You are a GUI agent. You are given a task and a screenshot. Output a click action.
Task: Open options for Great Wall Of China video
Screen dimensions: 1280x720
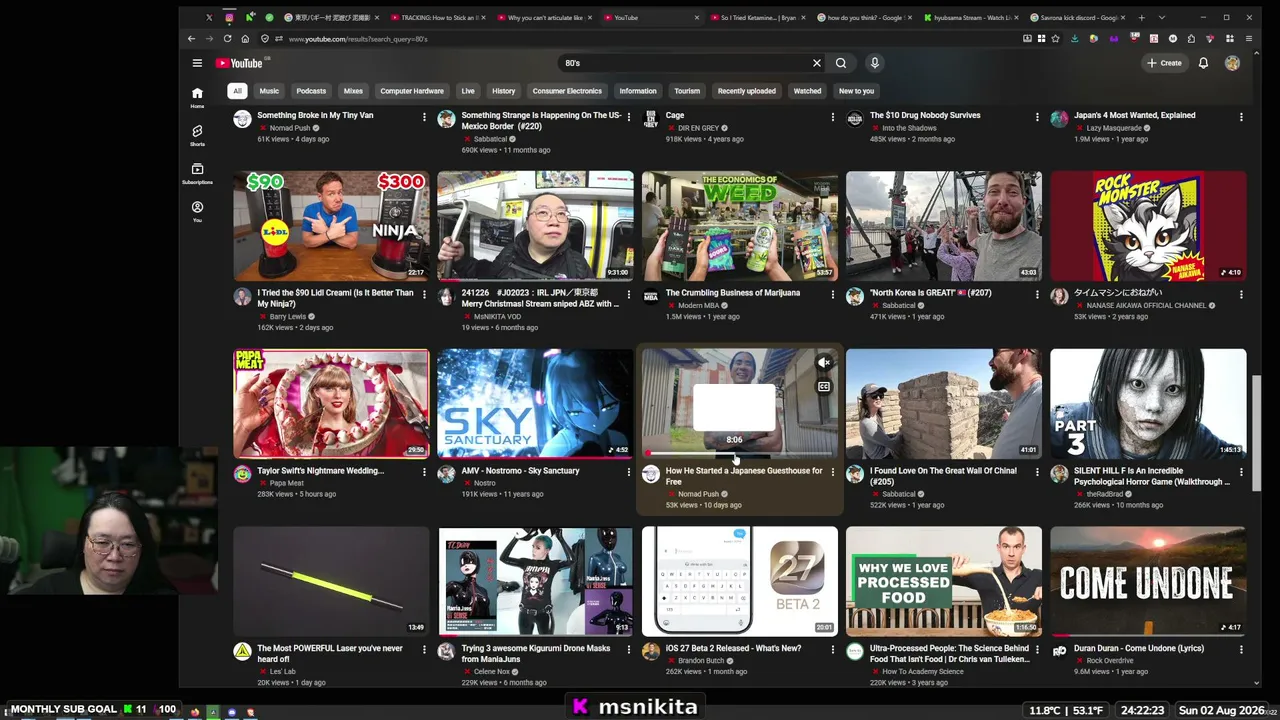pos(1037,472)
